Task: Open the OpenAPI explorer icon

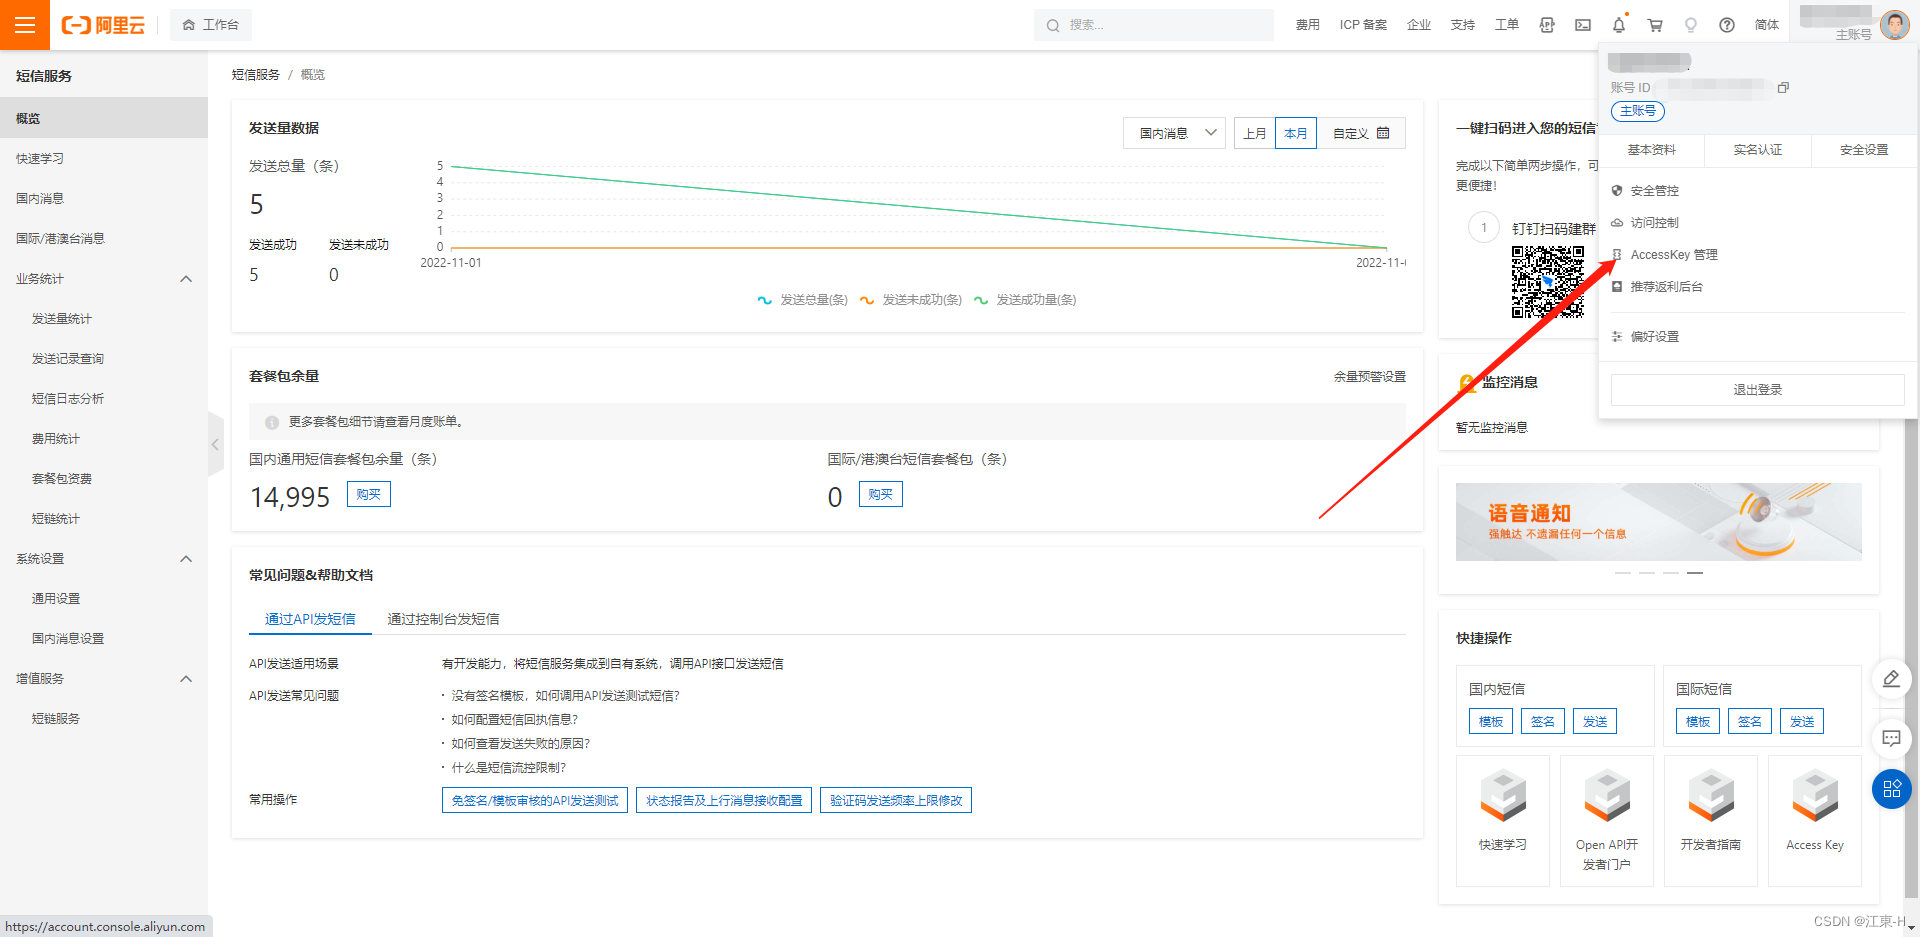Action: tap(1547, 25)
